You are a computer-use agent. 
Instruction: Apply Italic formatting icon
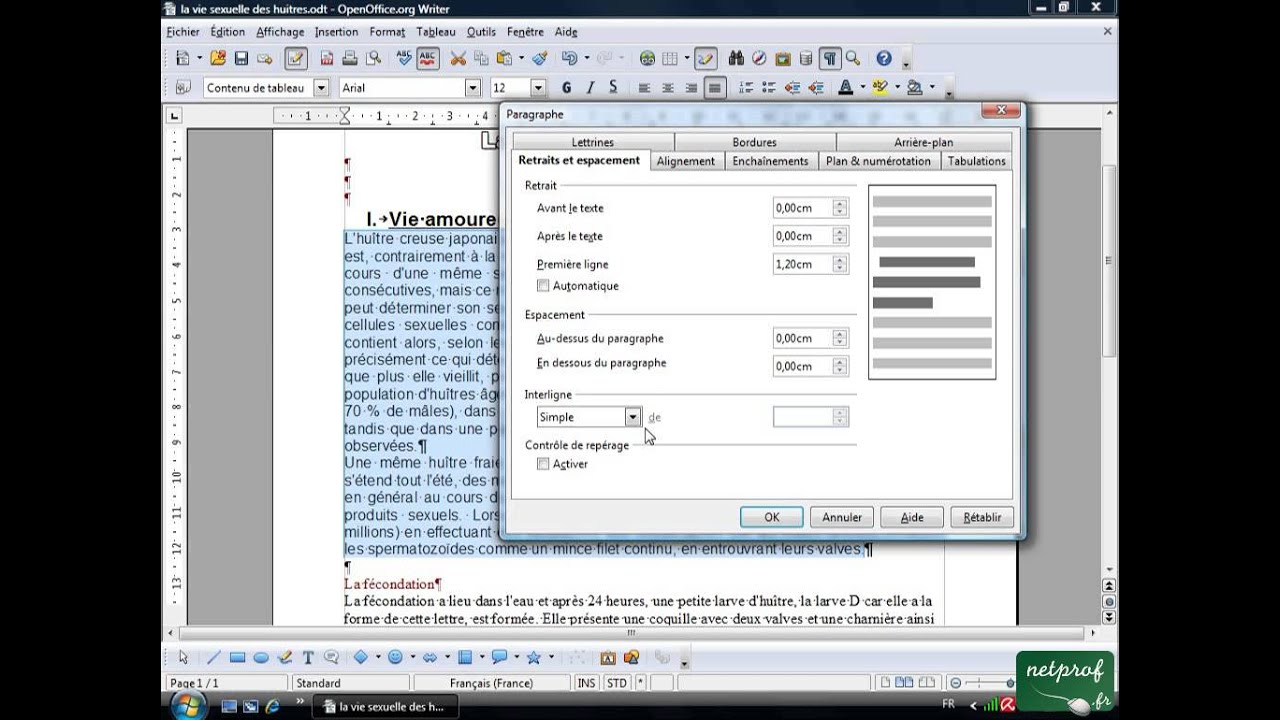pos(590,88)
